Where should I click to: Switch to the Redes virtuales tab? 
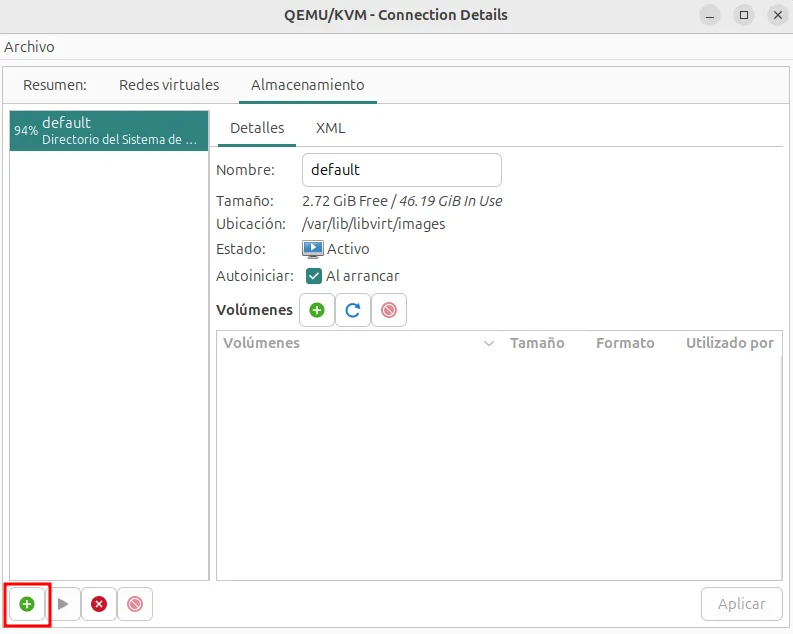[169, 85]
